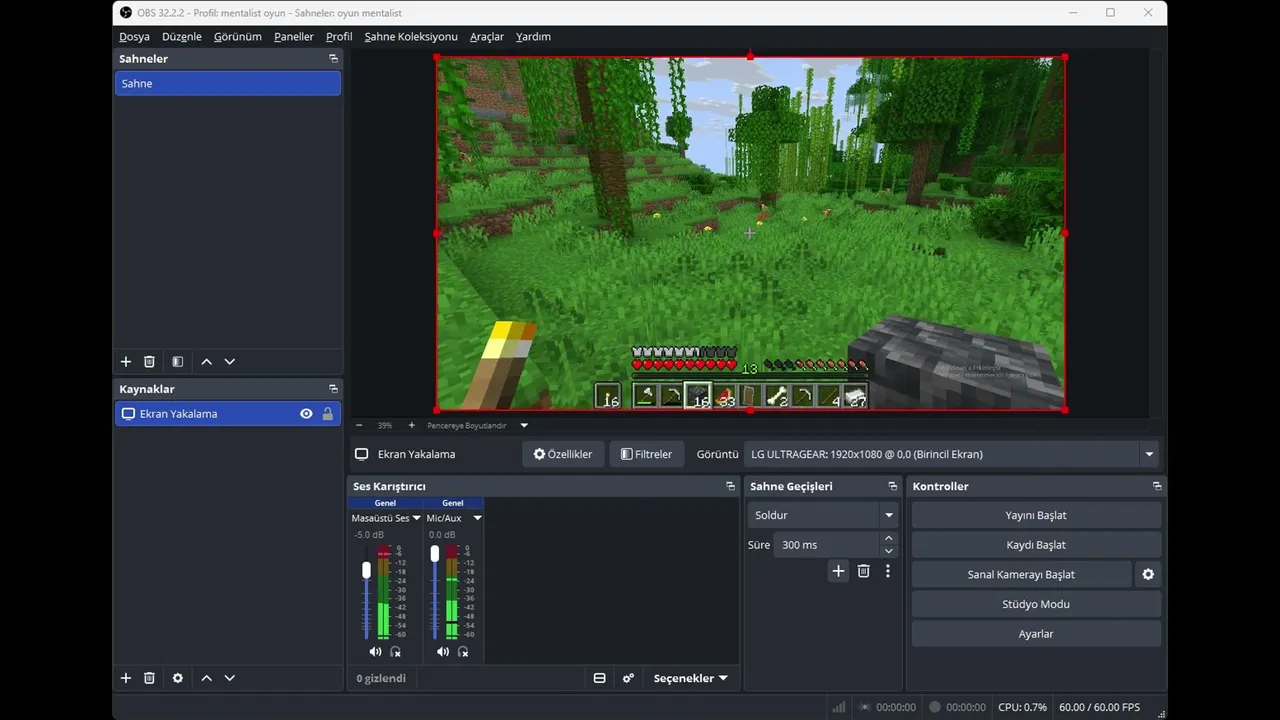The height and width of the screenshot is (720, 1280).
Task: Move scene down in Sahneler list
Action: [230, 362]
